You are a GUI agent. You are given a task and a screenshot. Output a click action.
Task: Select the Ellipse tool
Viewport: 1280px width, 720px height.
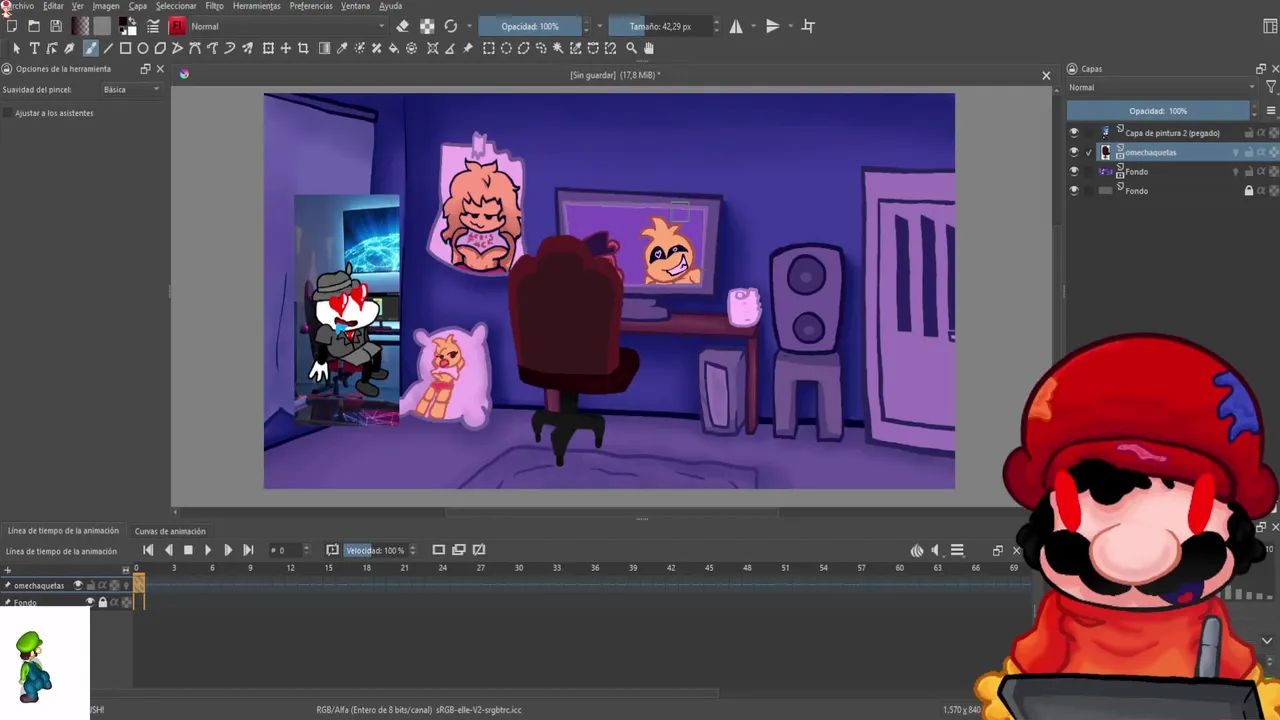click(143, 48)
